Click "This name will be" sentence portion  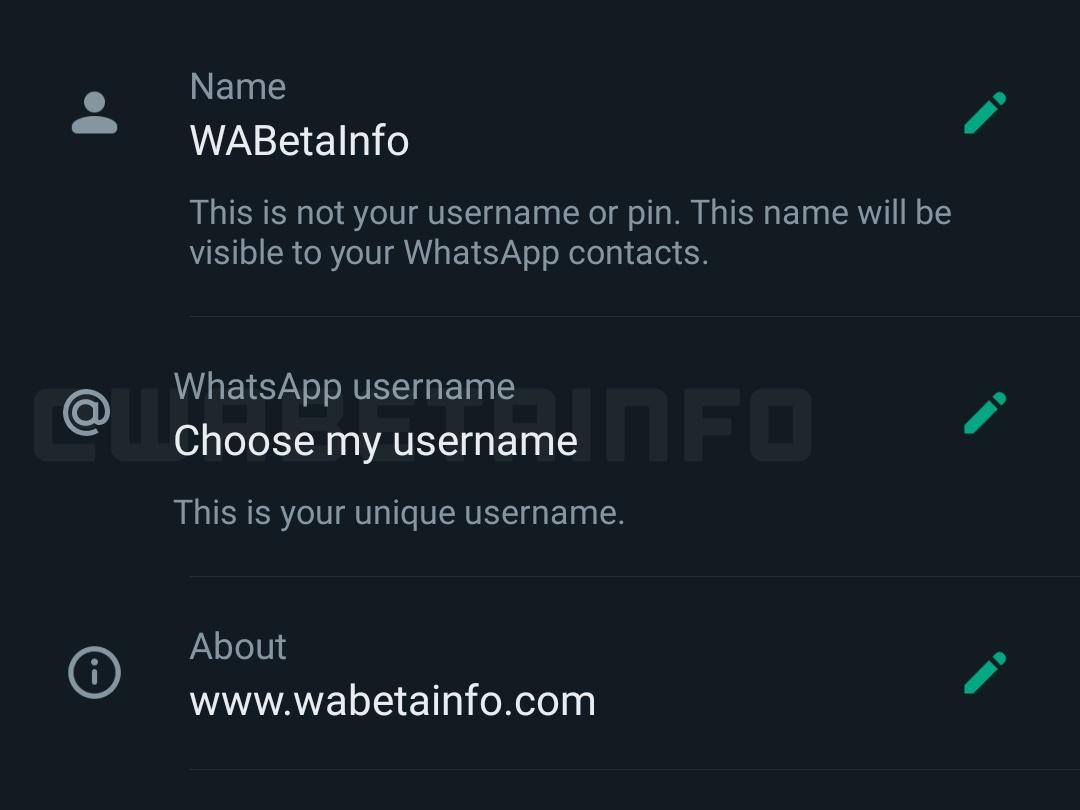pos(821,213)
